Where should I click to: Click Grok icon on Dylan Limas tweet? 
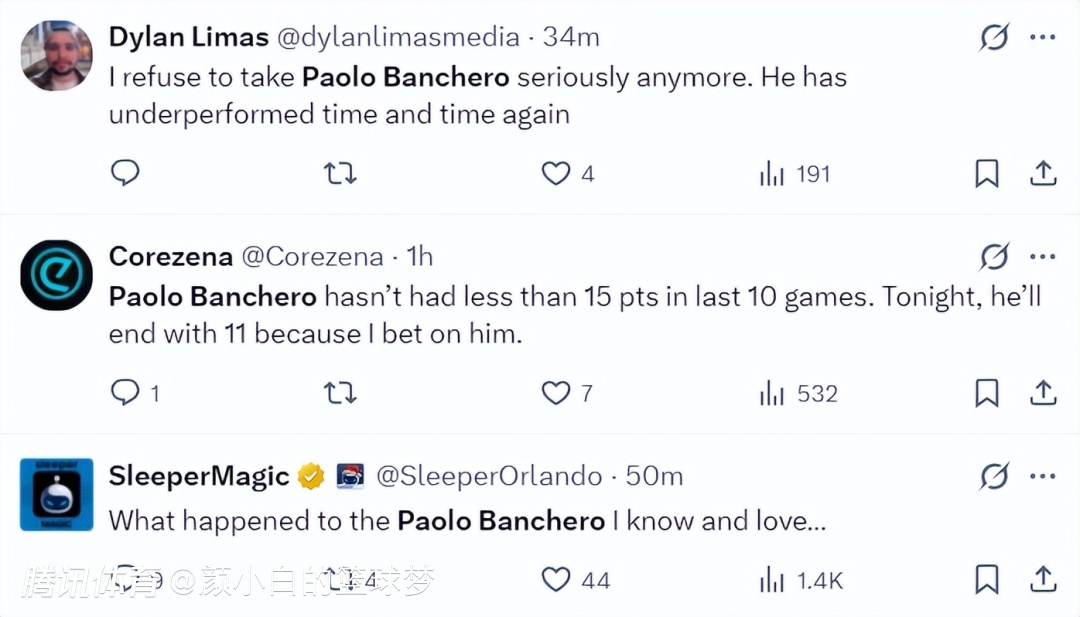click(994, 38)
